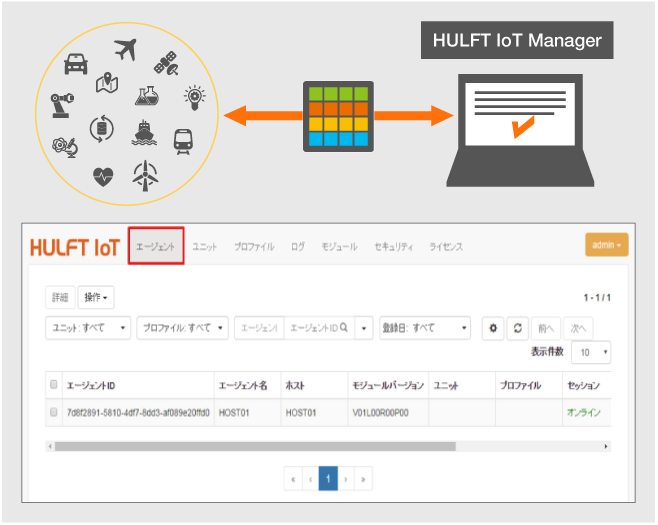Click the wind turbine icon in the circle
The height and width of the screenshot is (525, 658).
coord(145,177)
